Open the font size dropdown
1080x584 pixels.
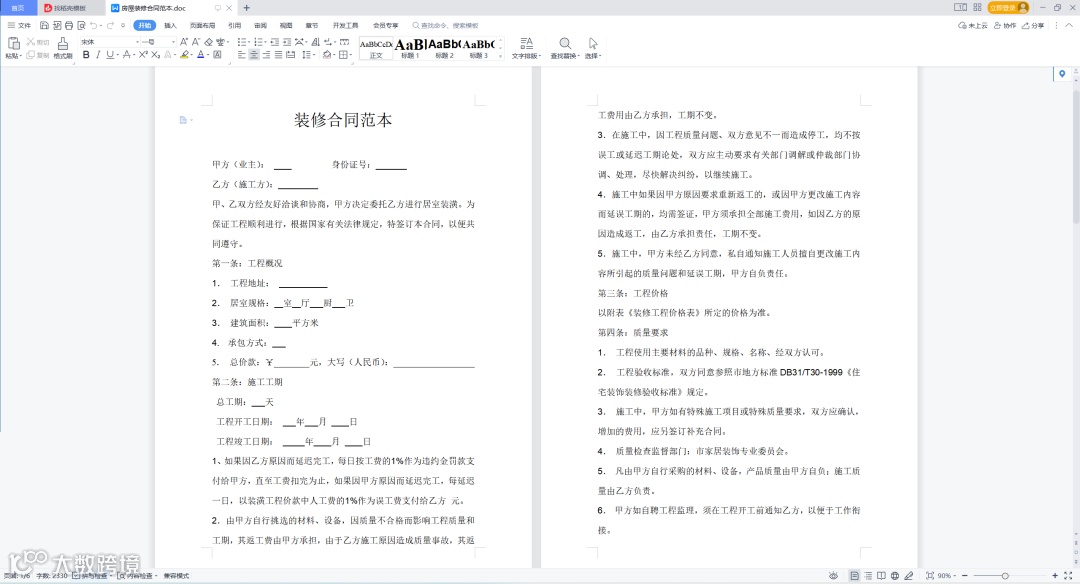pyautogui.click(x=174, y=42)
